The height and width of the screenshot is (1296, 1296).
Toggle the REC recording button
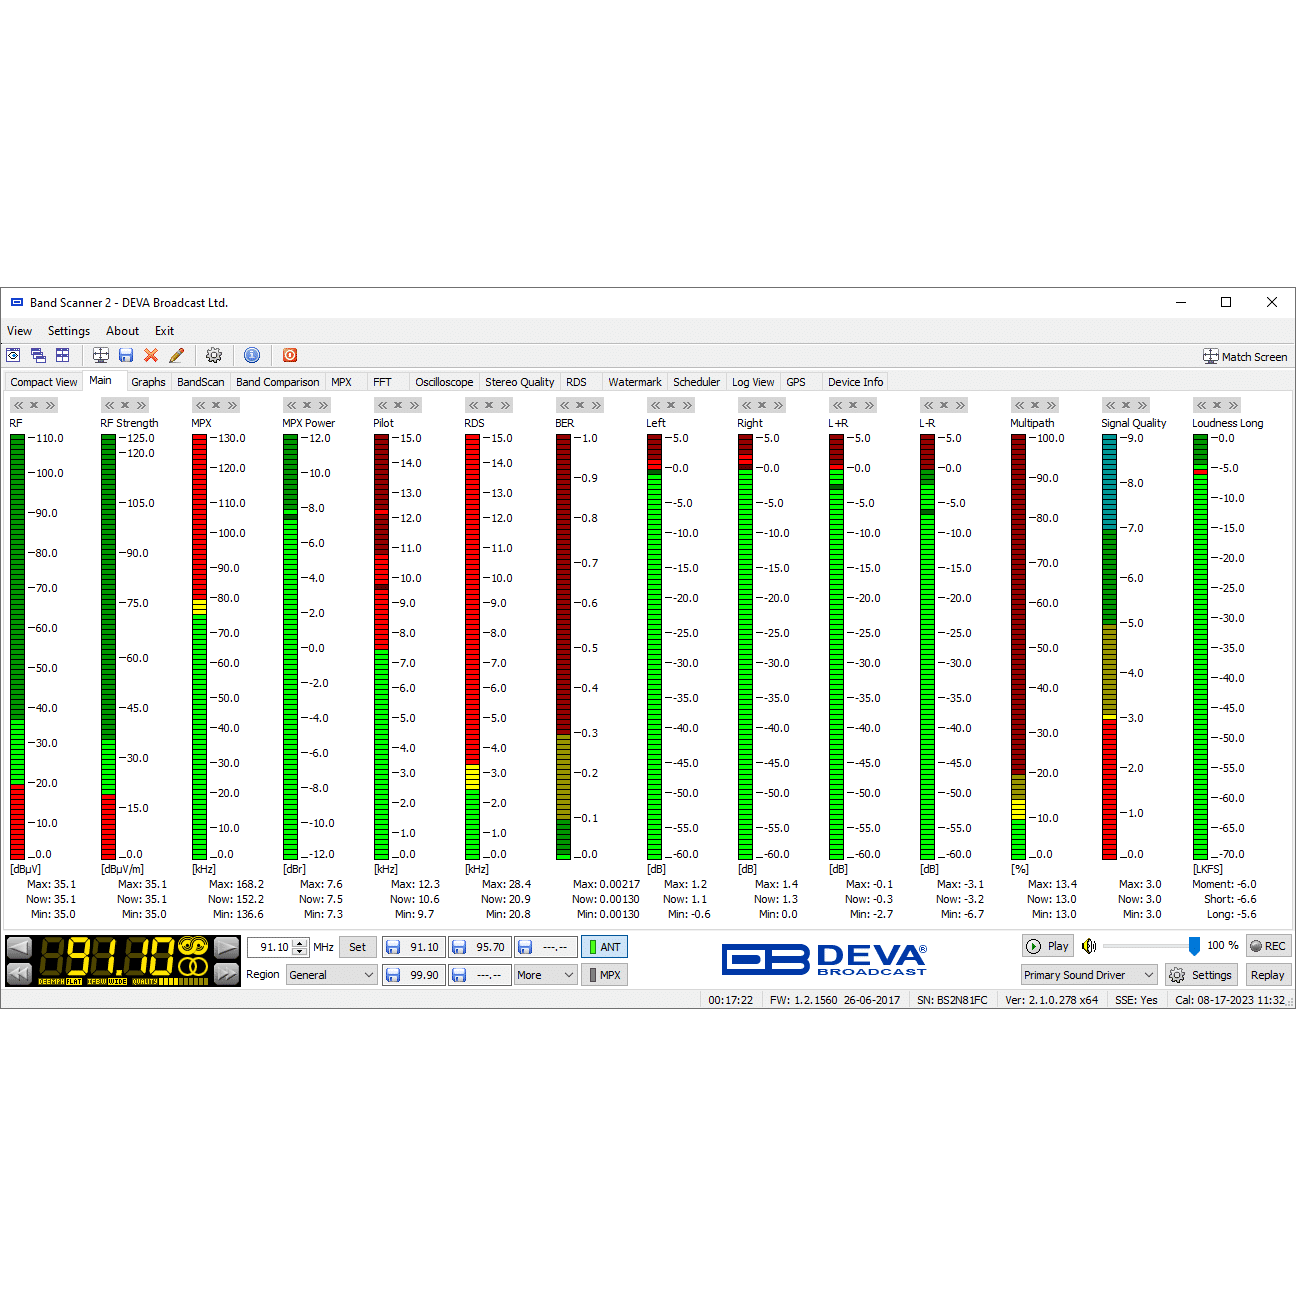1268,946
